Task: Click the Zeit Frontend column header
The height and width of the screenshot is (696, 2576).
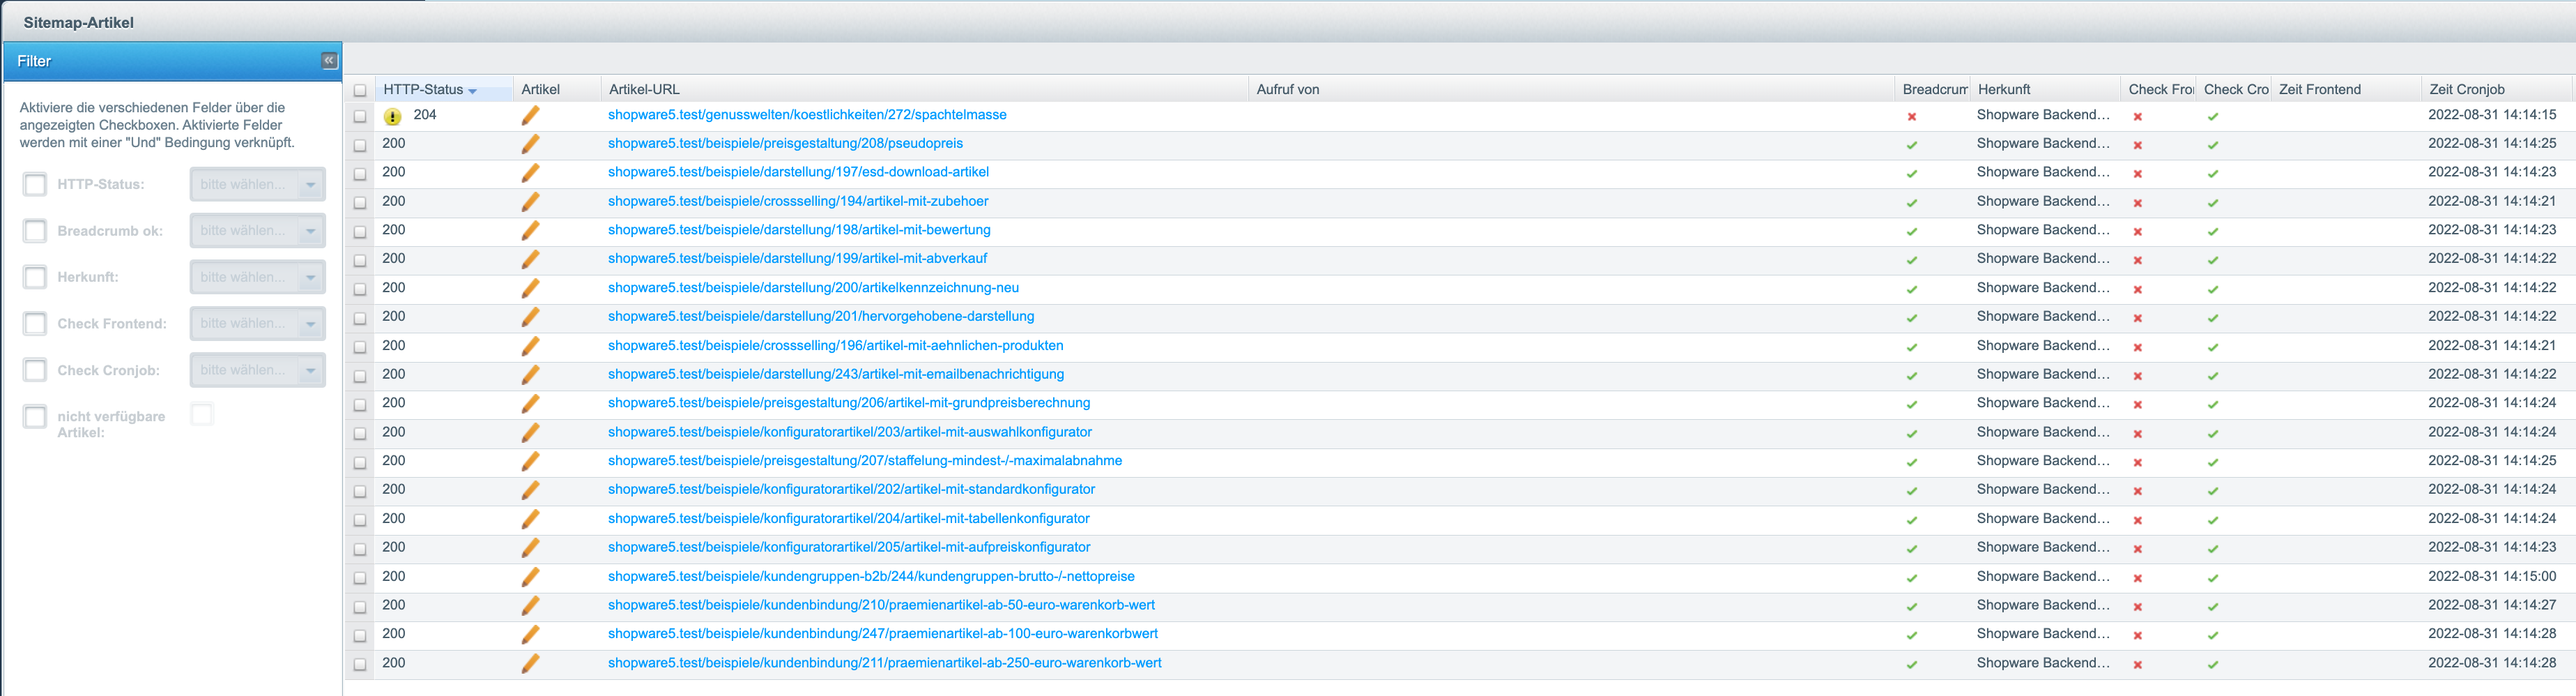Action: (x=2345, y=89)
